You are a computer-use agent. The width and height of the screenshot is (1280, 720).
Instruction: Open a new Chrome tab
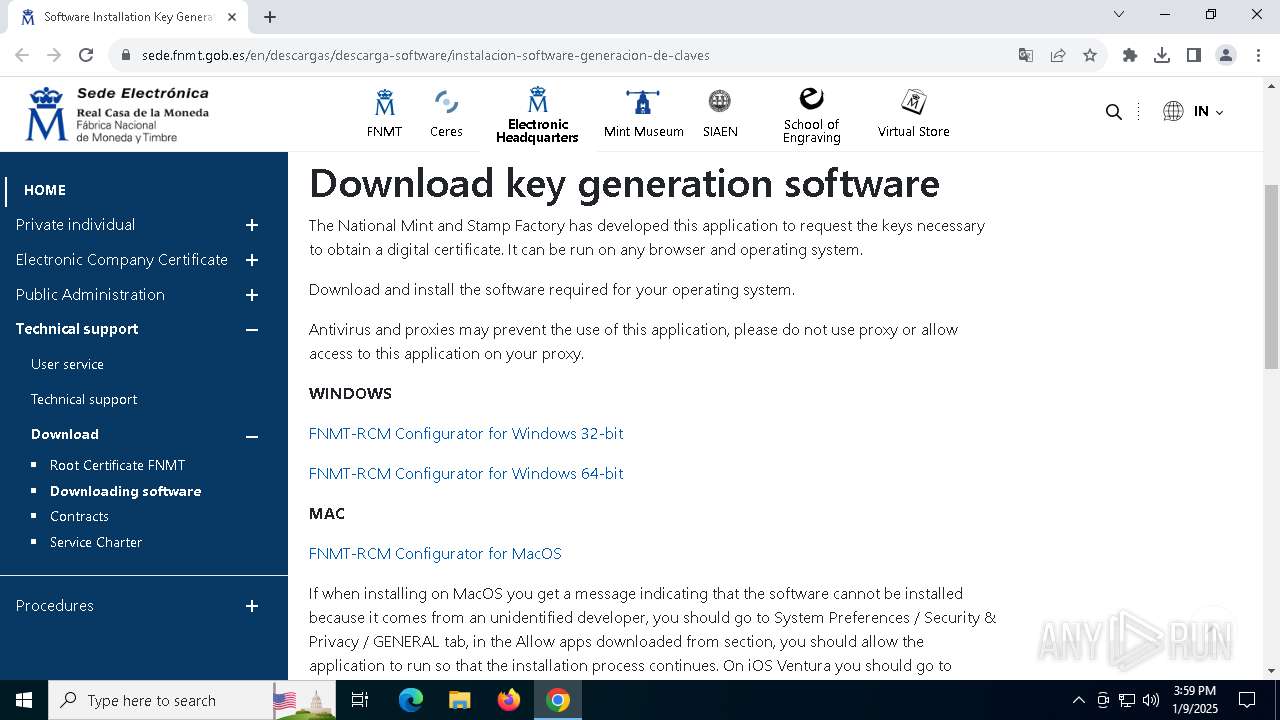(270, 17)
